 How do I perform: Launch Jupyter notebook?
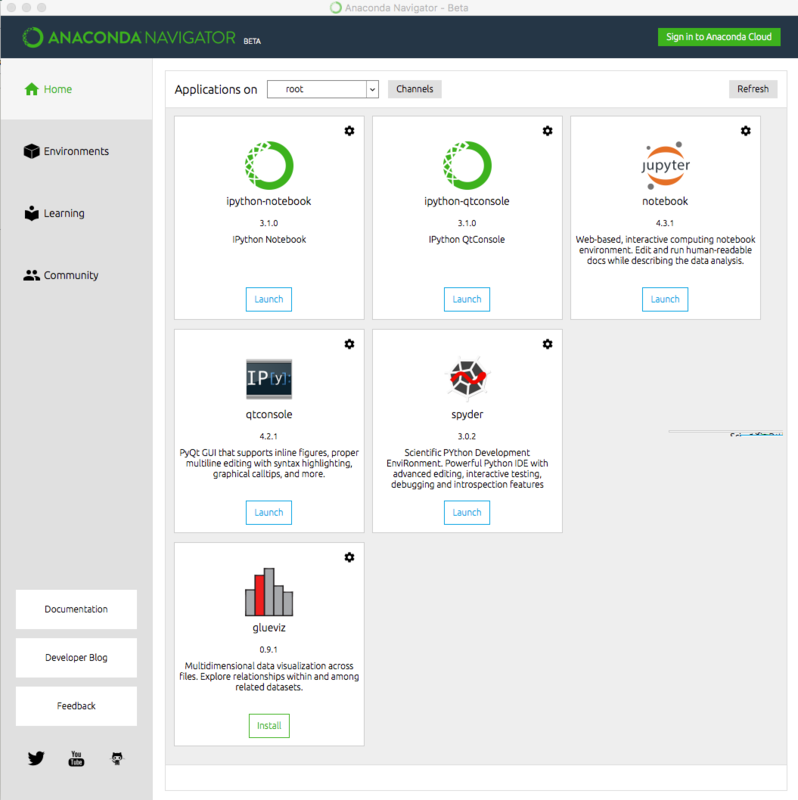pyautogui.click(x=665, y=299)
